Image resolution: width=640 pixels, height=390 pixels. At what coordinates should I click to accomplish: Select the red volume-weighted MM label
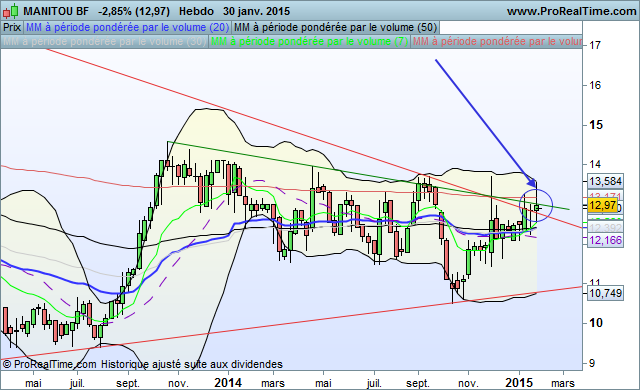click(497, 42)
